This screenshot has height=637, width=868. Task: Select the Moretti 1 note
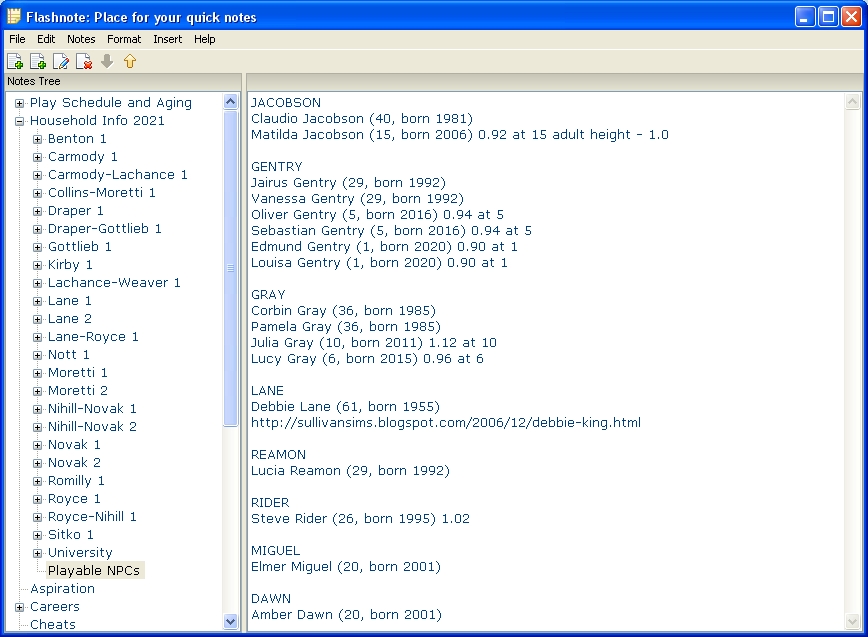[x=78, y=372]
